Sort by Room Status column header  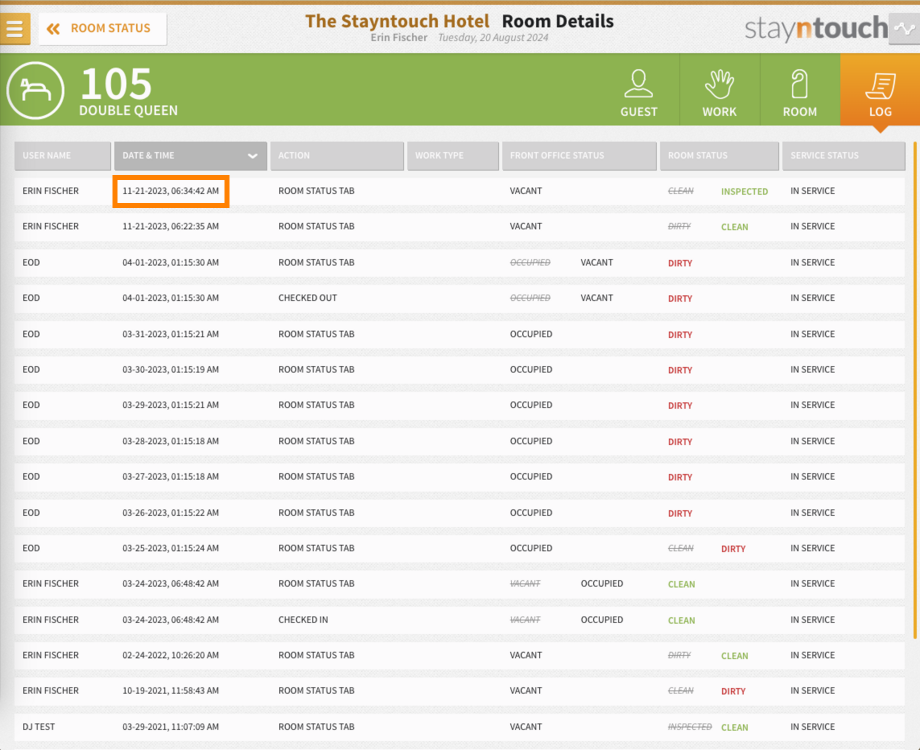tap(719, 156)
